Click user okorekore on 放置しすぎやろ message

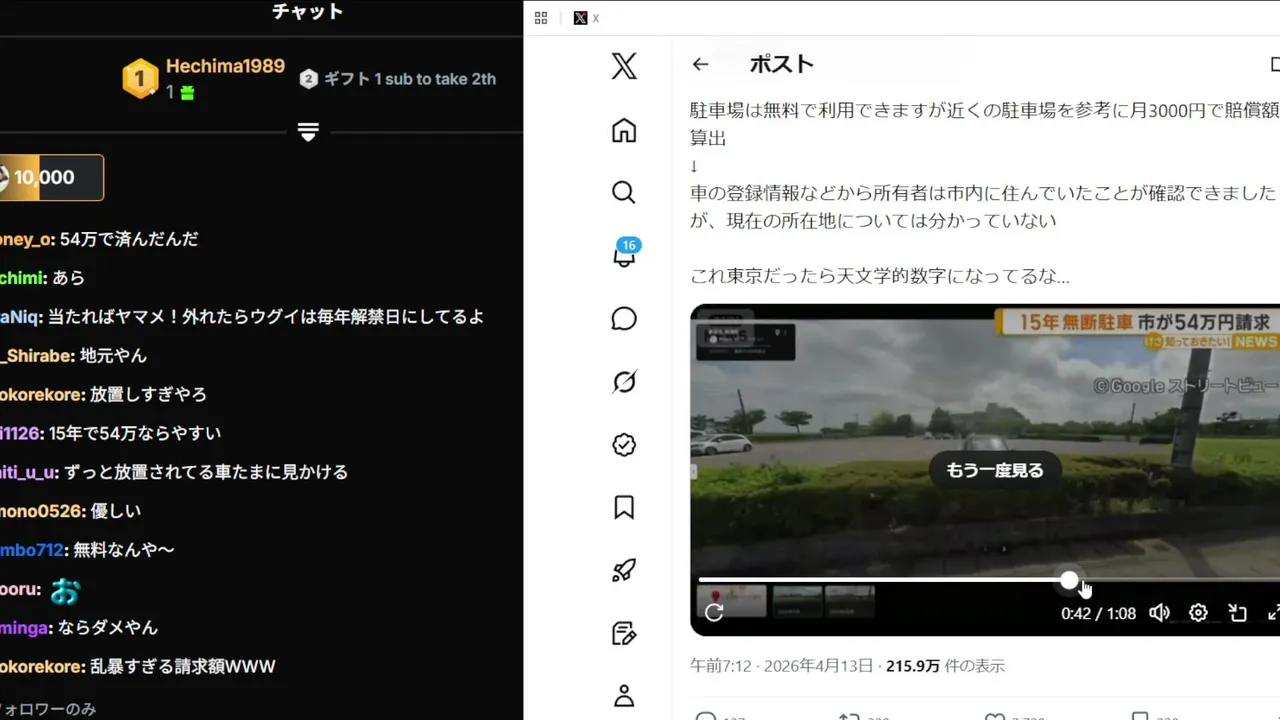coord(42,395)
